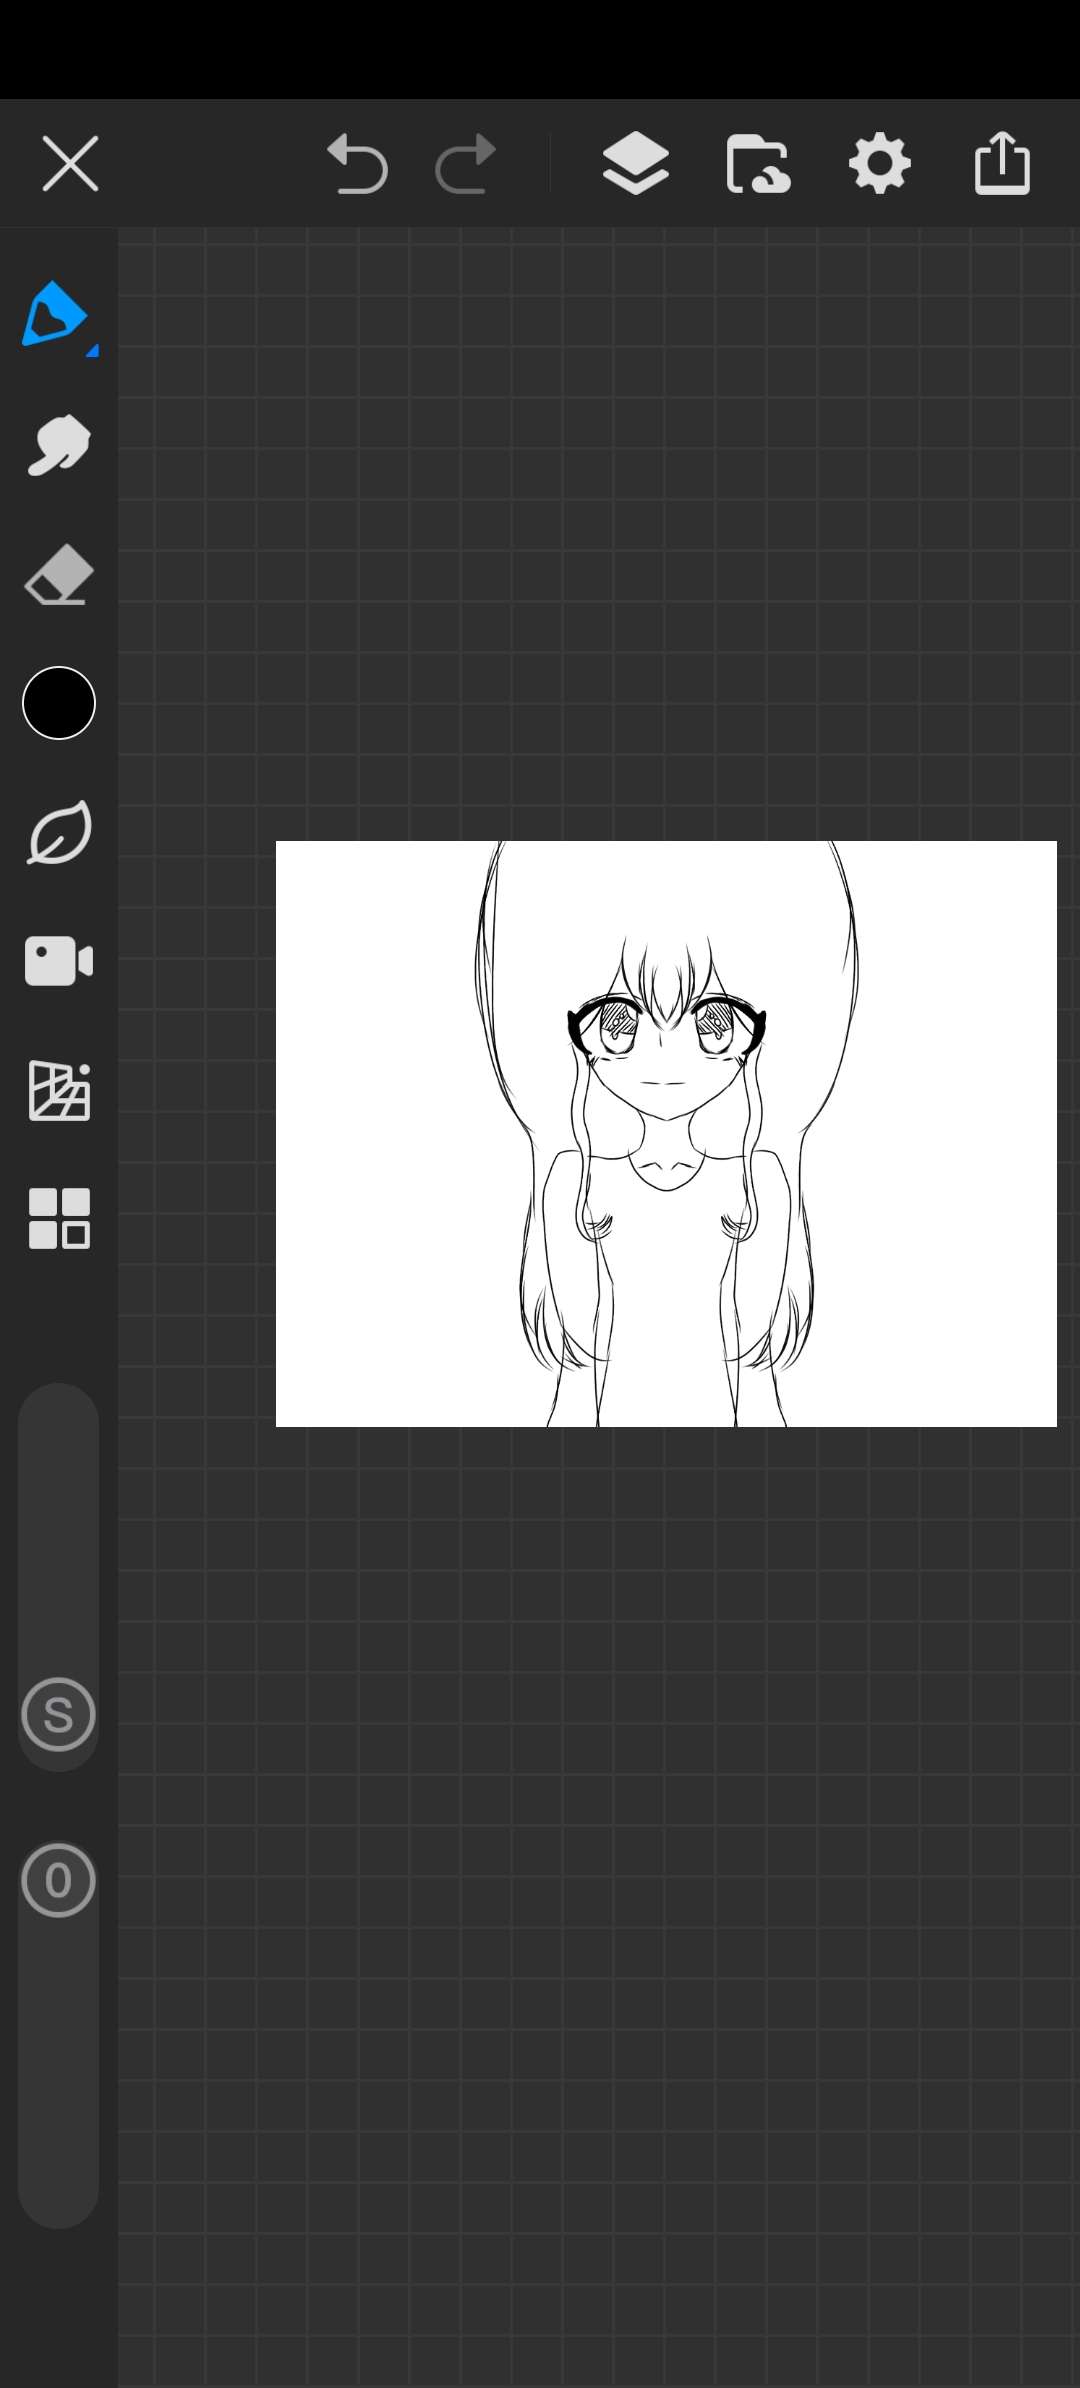Open the leaf-shaped stabilizer tool

59,832
